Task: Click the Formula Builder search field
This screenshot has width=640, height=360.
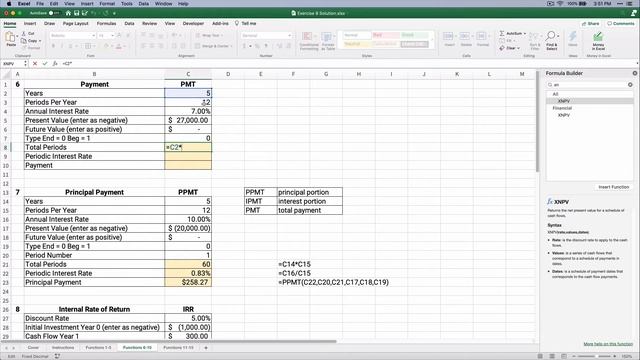Action: (590, 84)
